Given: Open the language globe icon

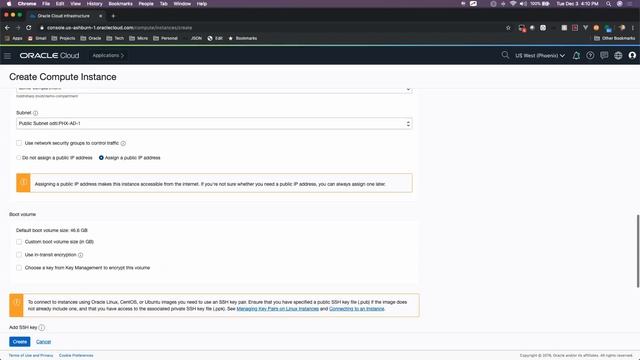Looking at the screenshot, I should (618, 56).
